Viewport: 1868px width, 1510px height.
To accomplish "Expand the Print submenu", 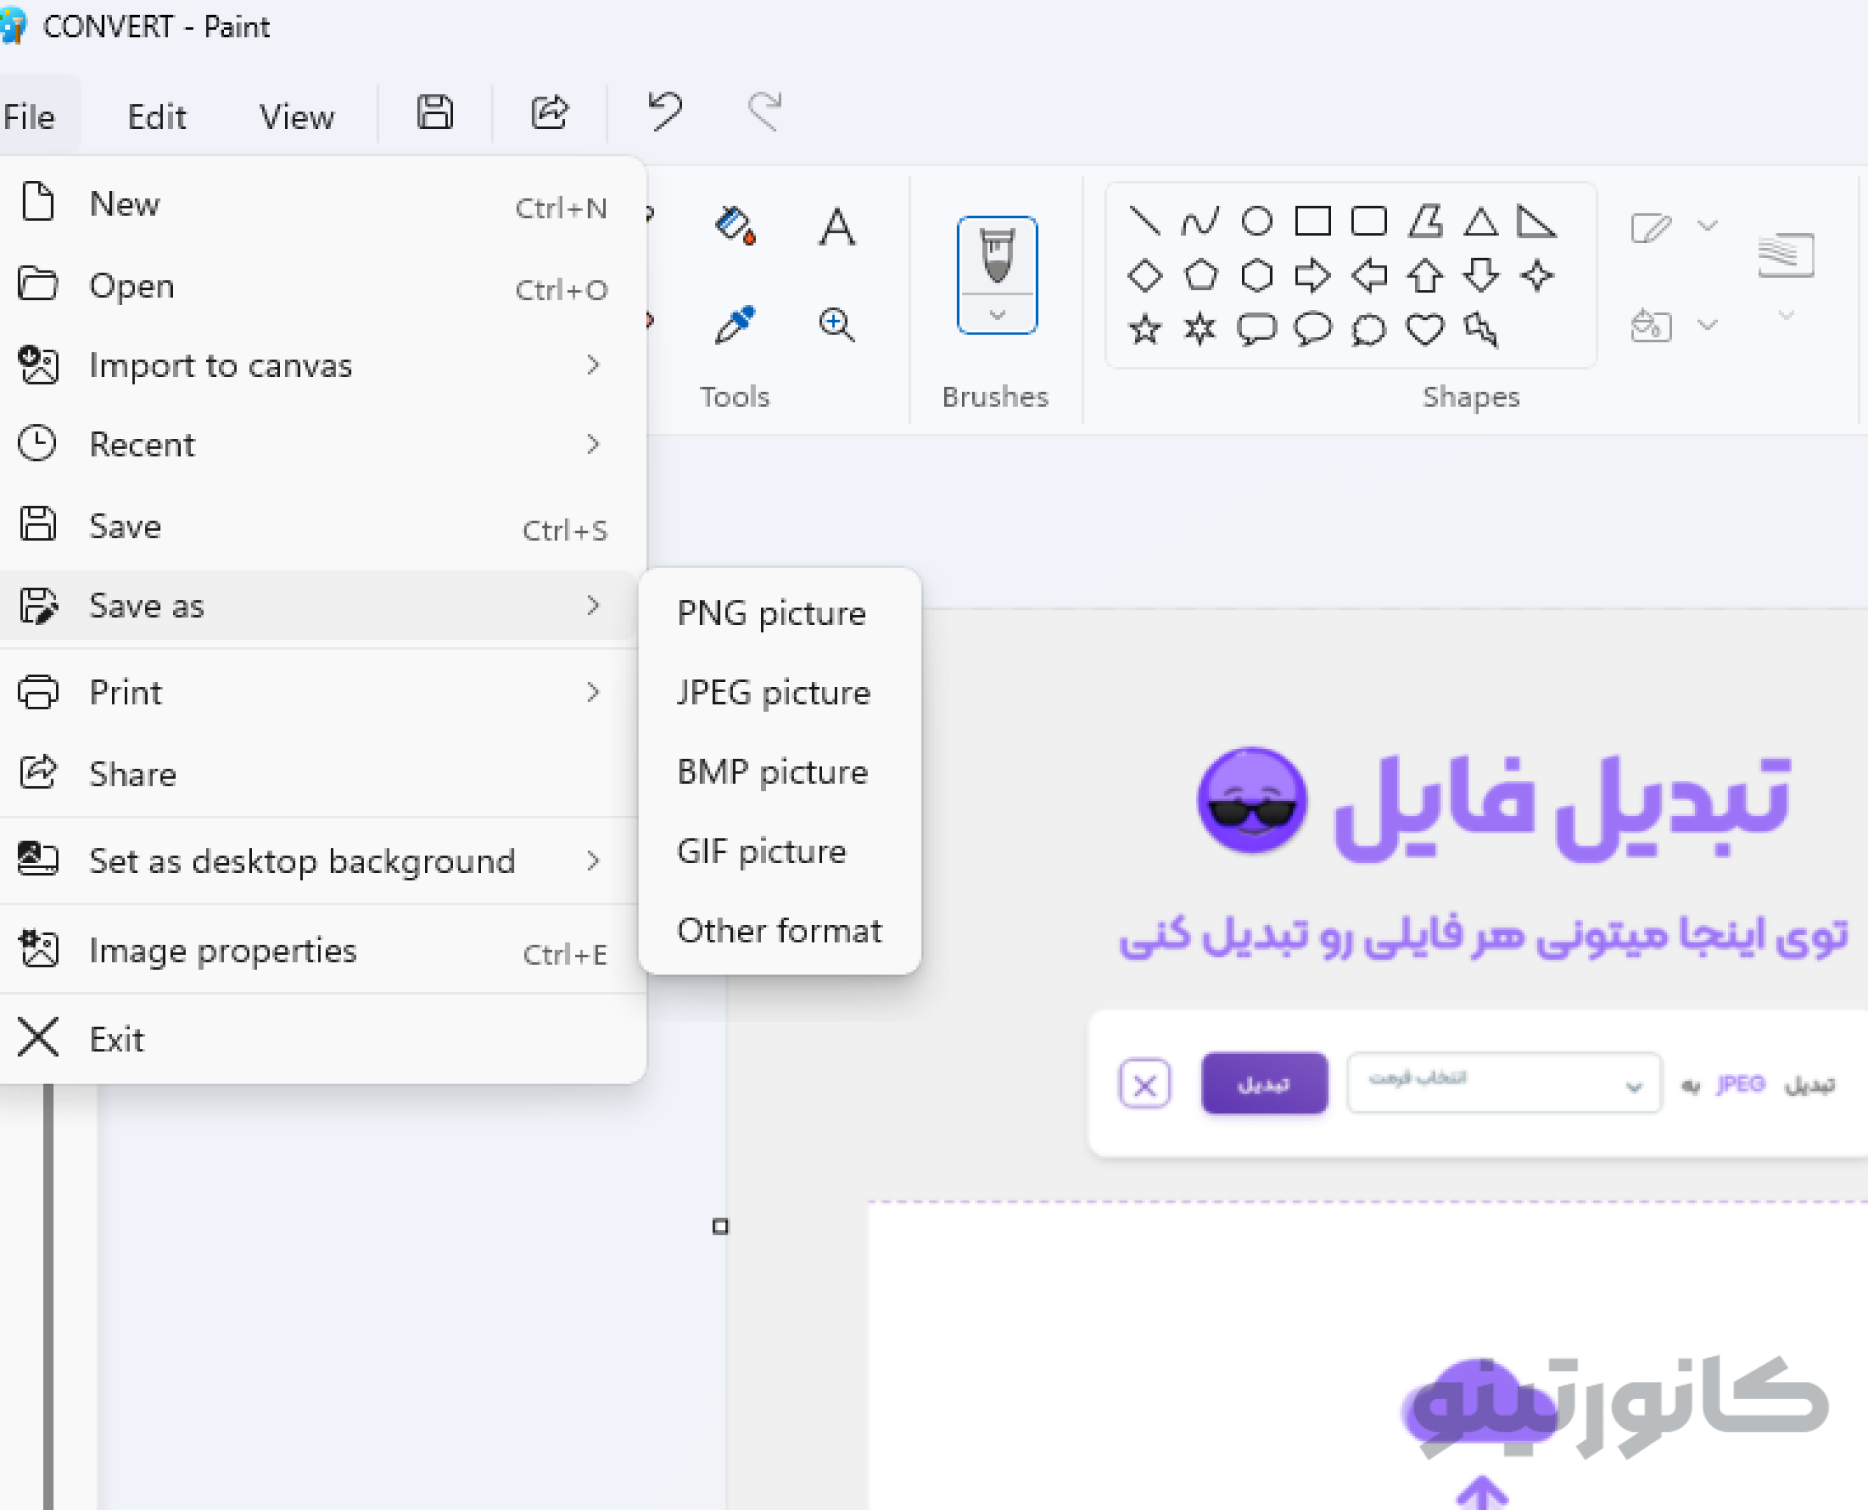I will point(318,692).
